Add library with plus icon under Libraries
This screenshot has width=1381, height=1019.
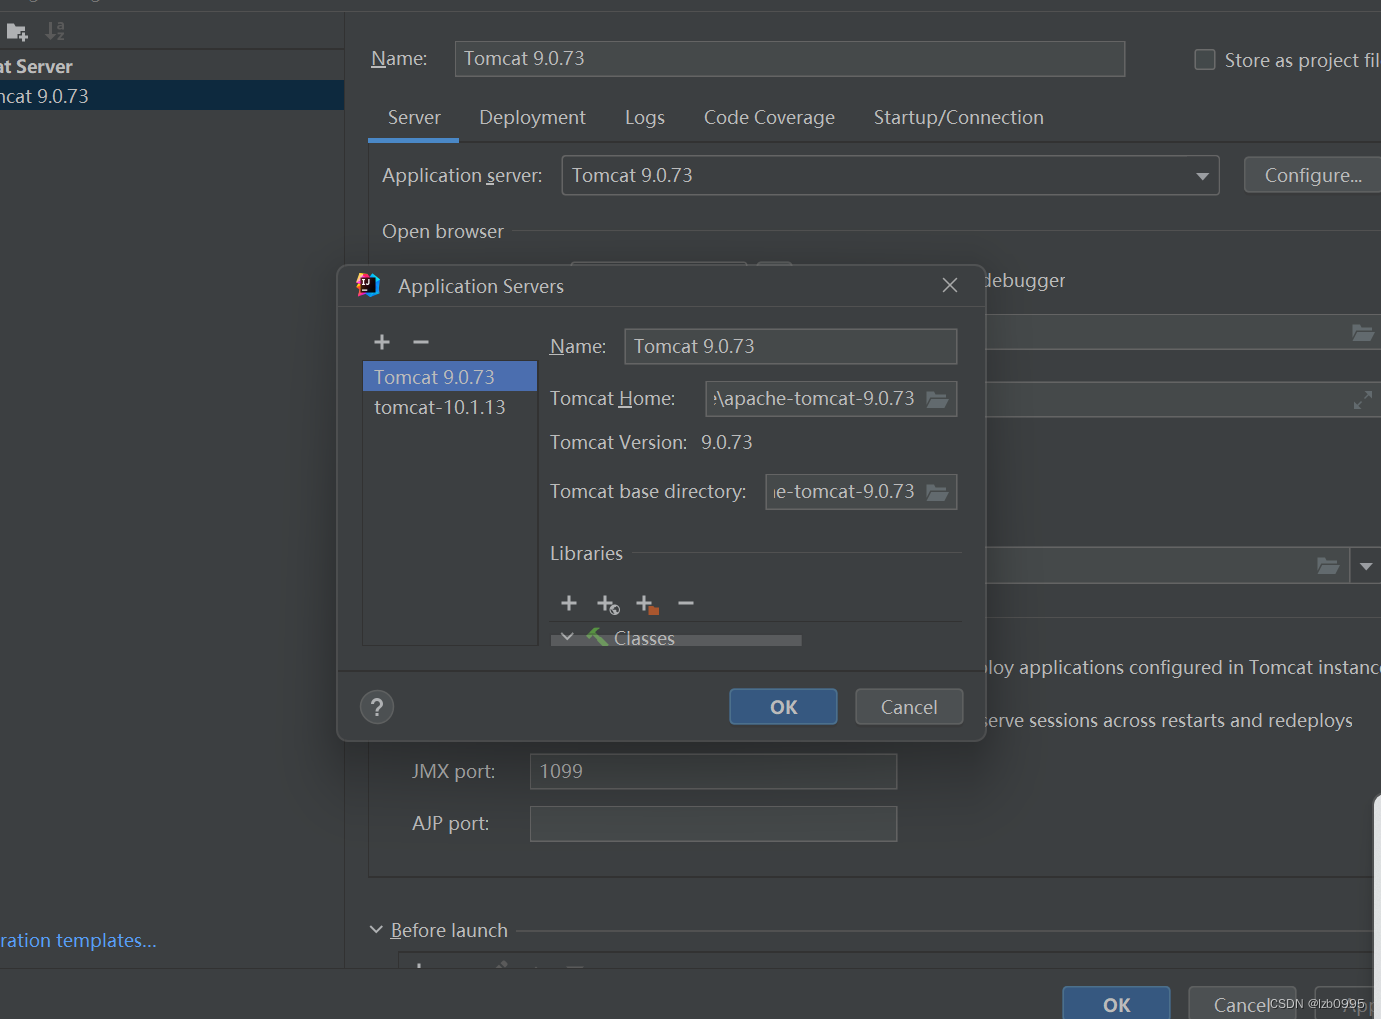point(569,603)
